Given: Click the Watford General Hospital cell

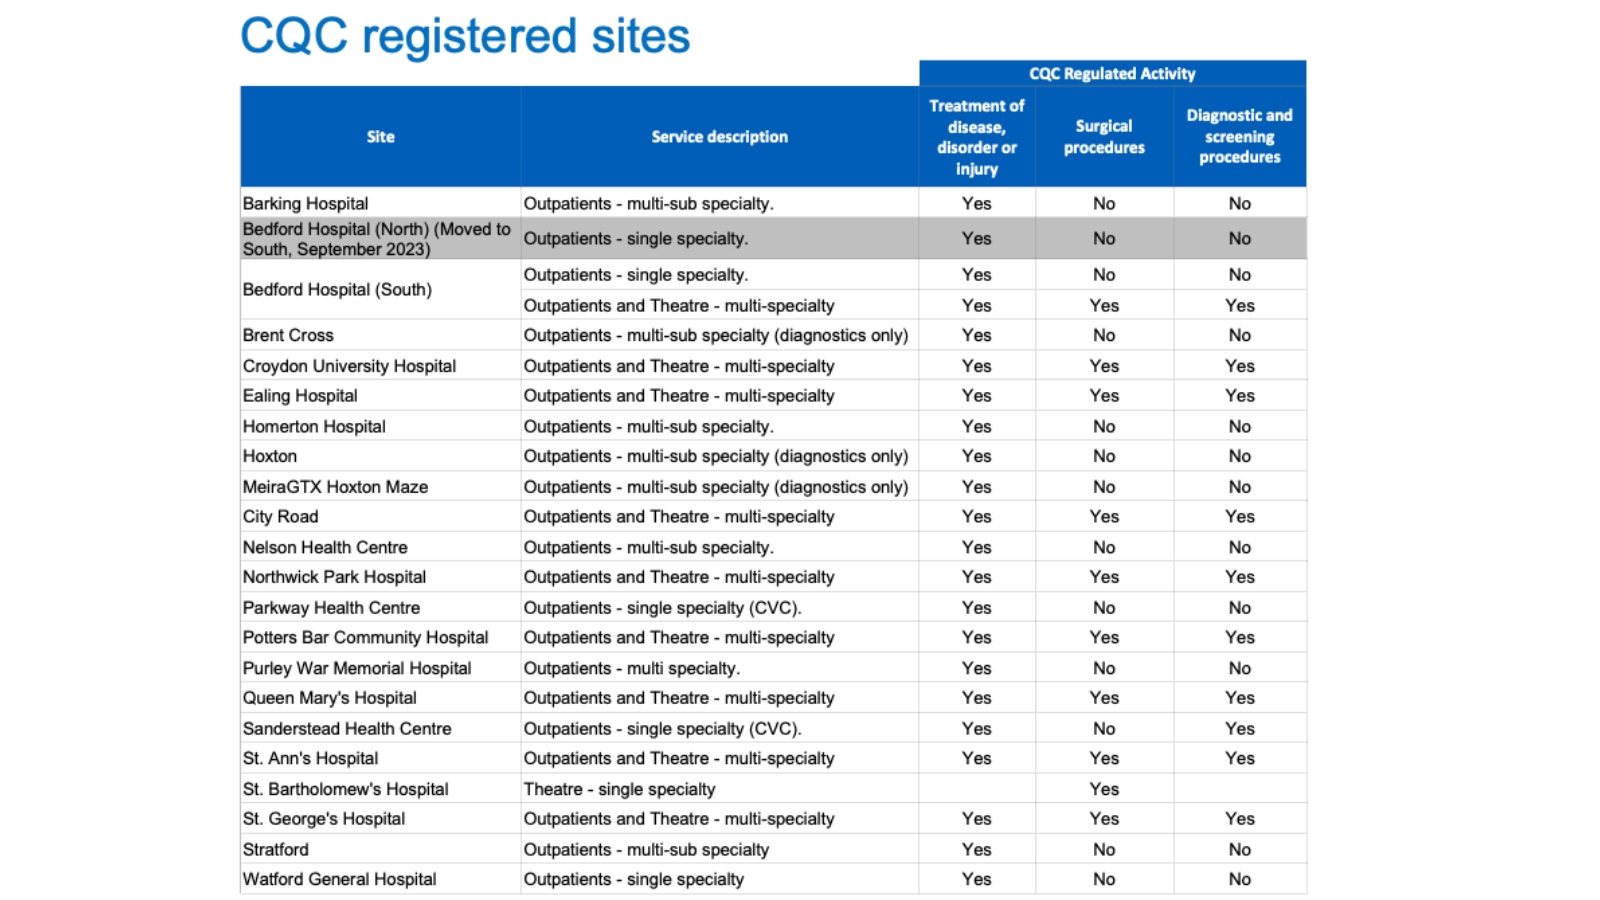Looking at the screenshot, I should tap(340, 879).
